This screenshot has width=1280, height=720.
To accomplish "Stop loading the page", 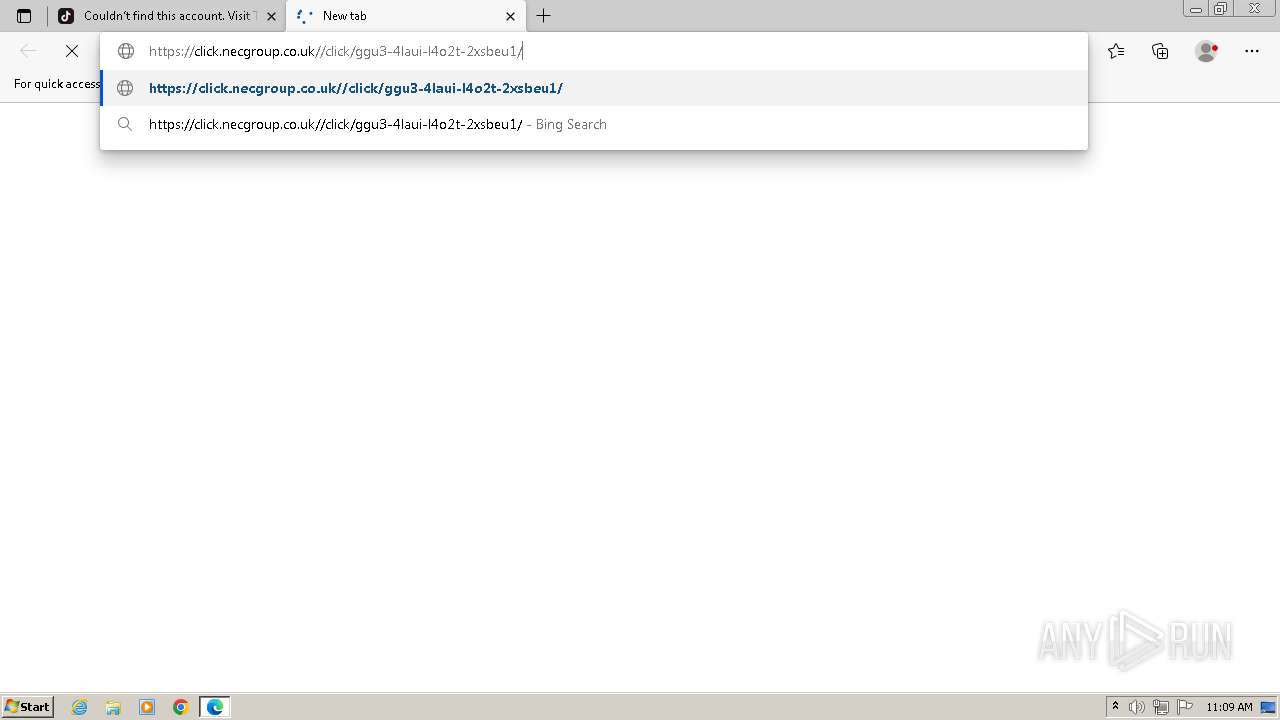I will (72, 51).
